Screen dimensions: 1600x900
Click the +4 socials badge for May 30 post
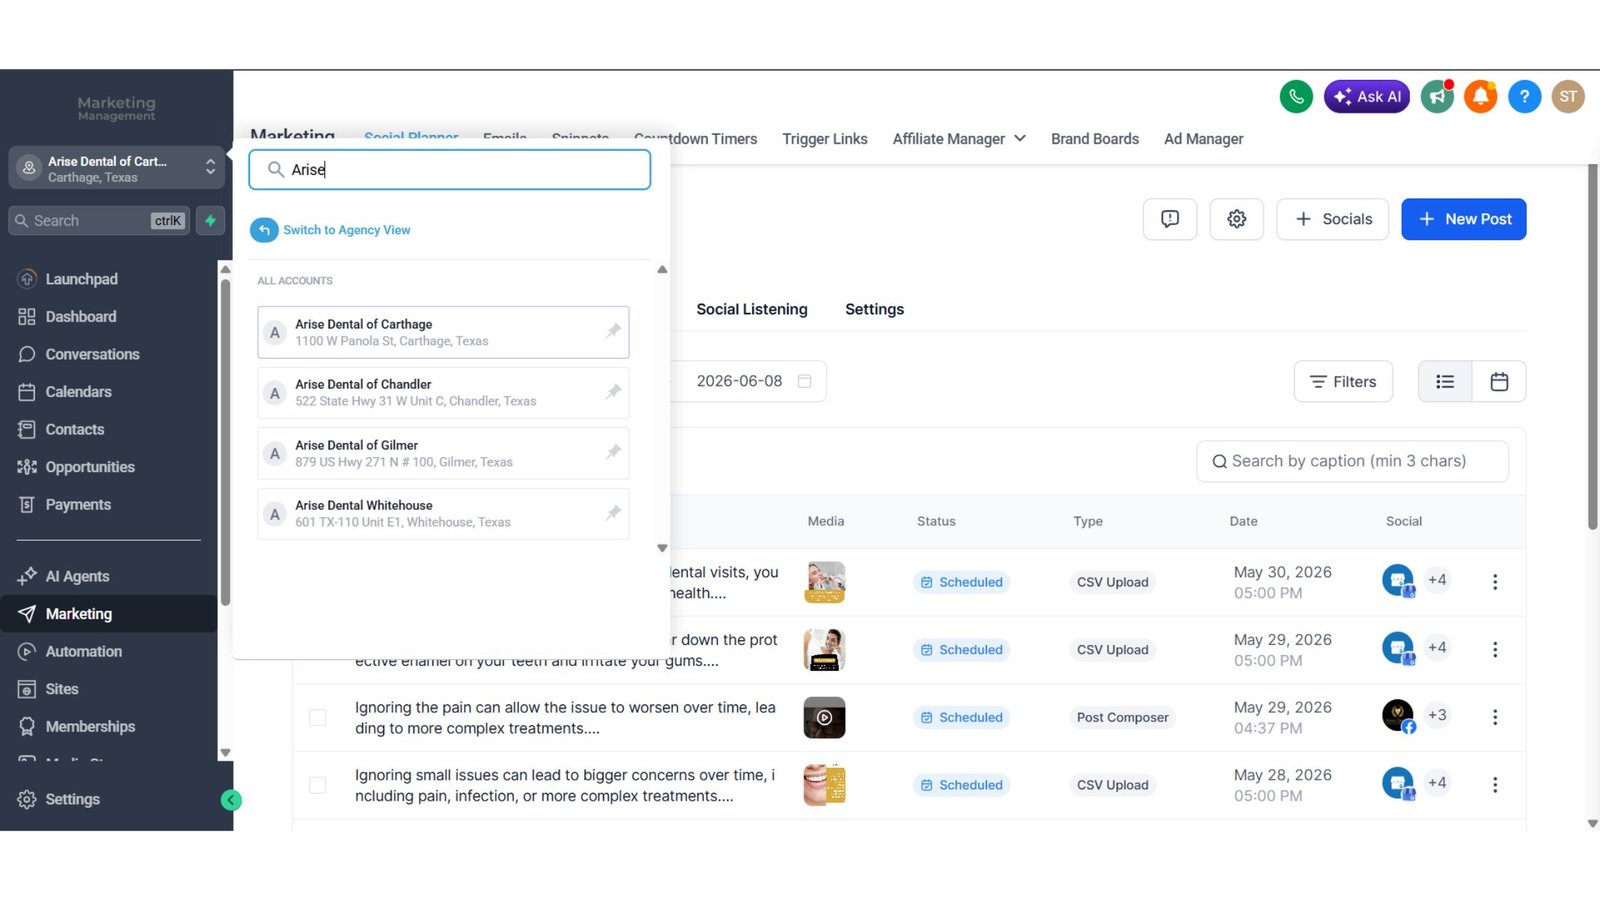[x=1437, y=580]
